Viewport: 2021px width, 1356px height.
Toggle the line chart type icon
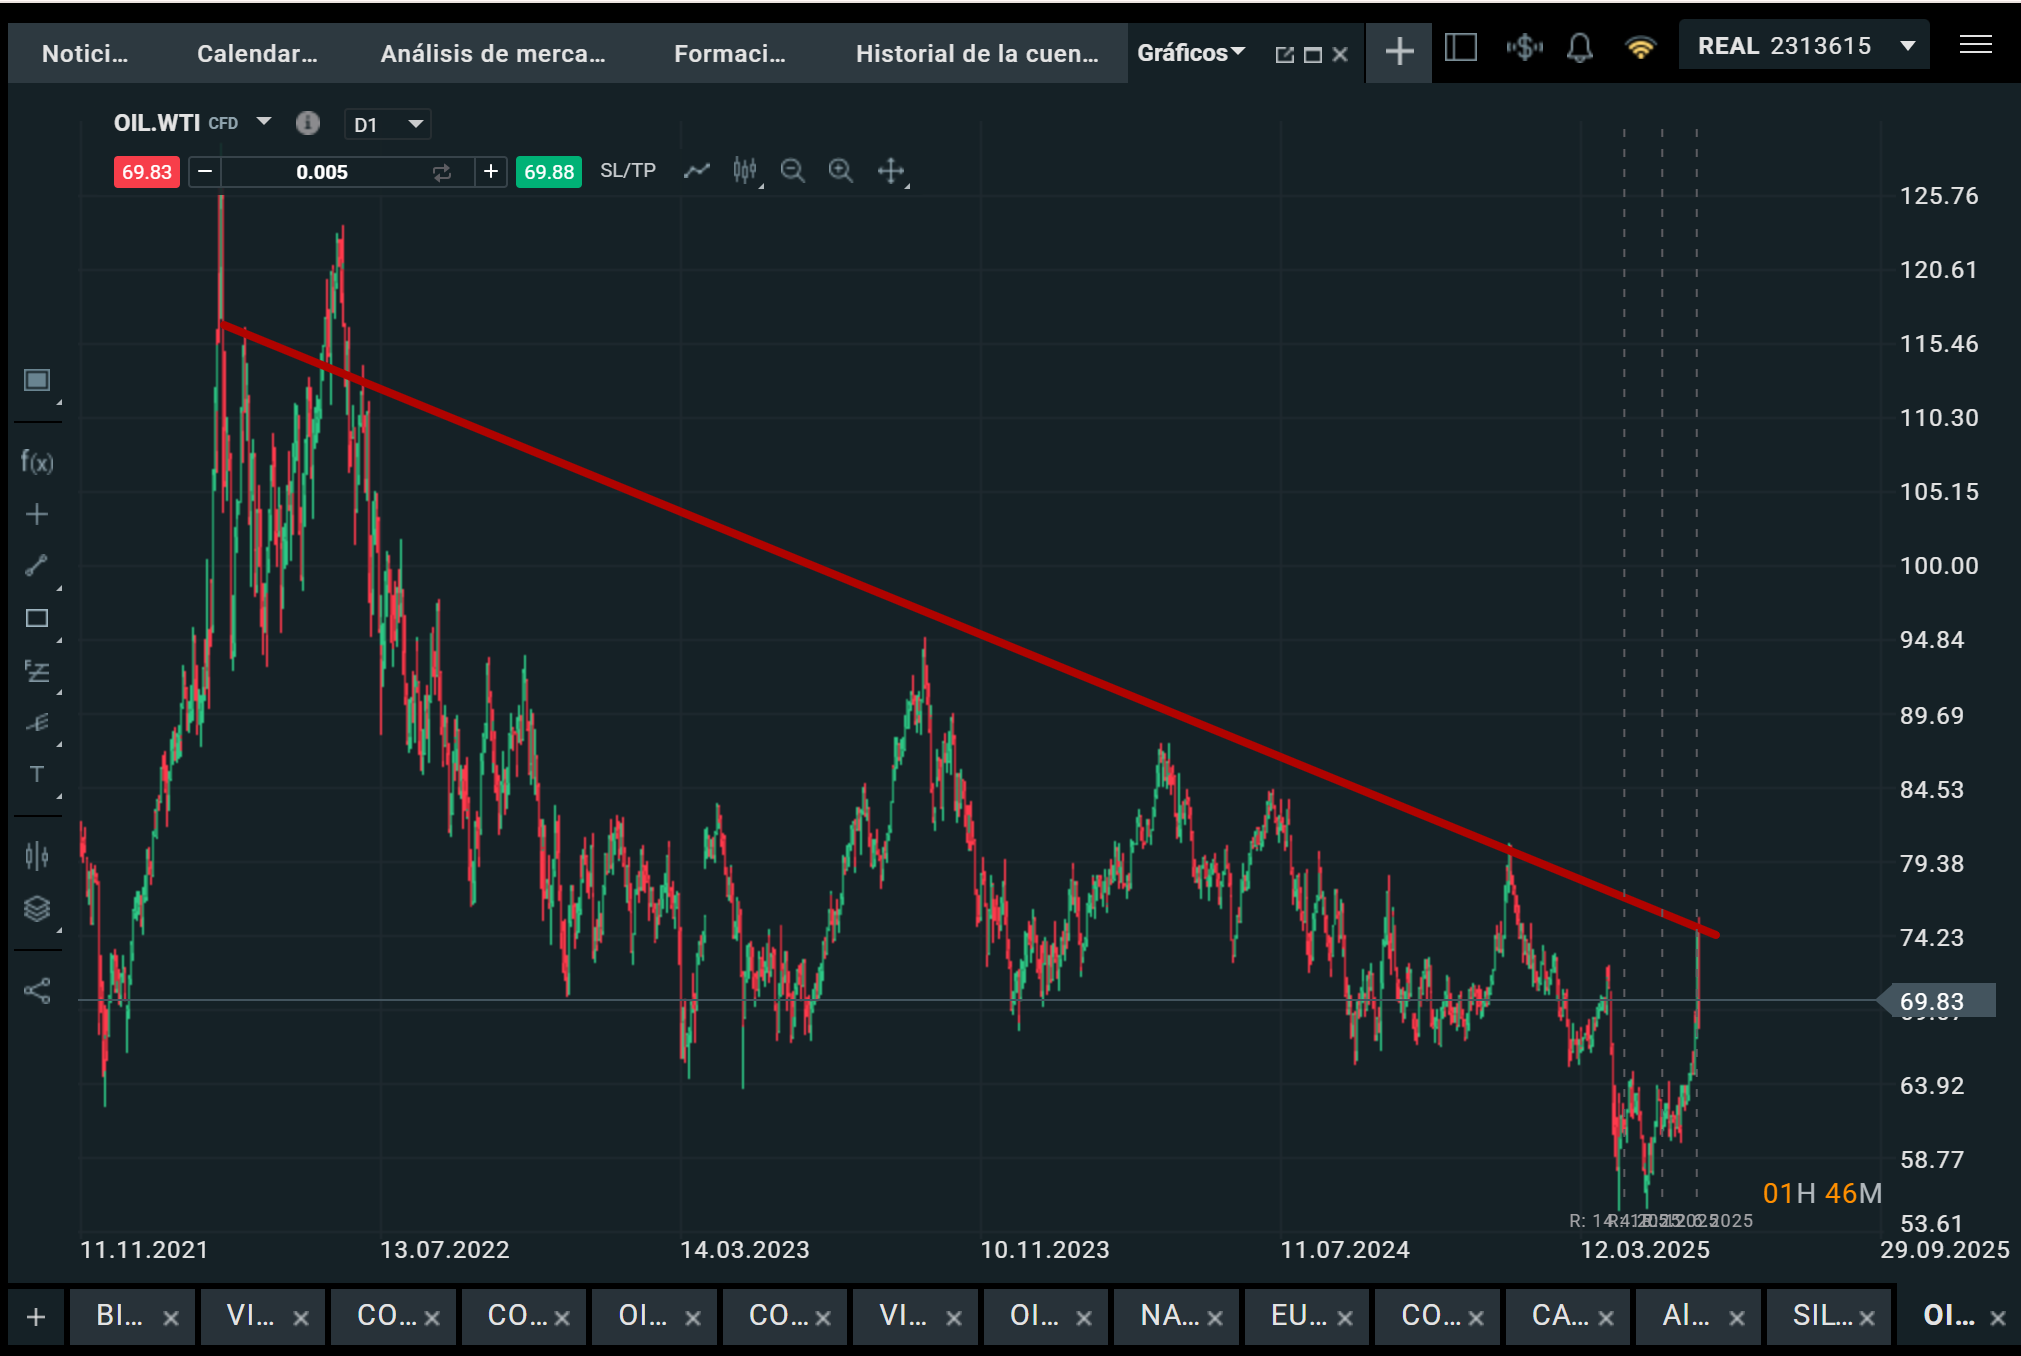(696, 171)
